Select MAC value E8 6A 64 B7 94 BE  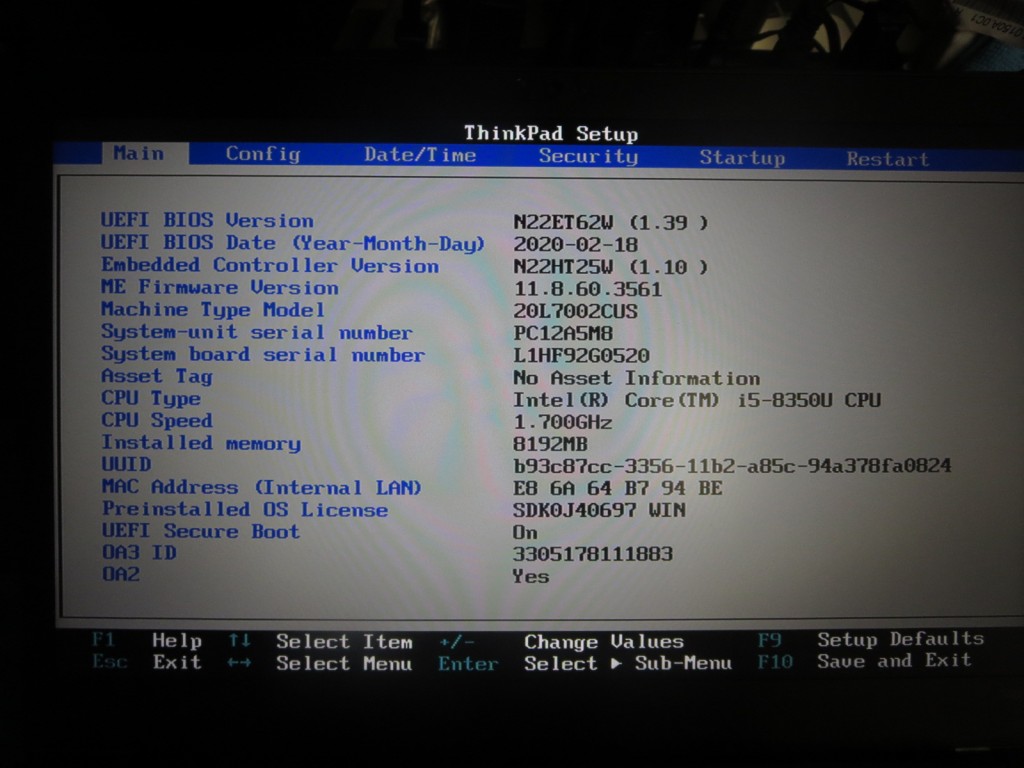618,488
